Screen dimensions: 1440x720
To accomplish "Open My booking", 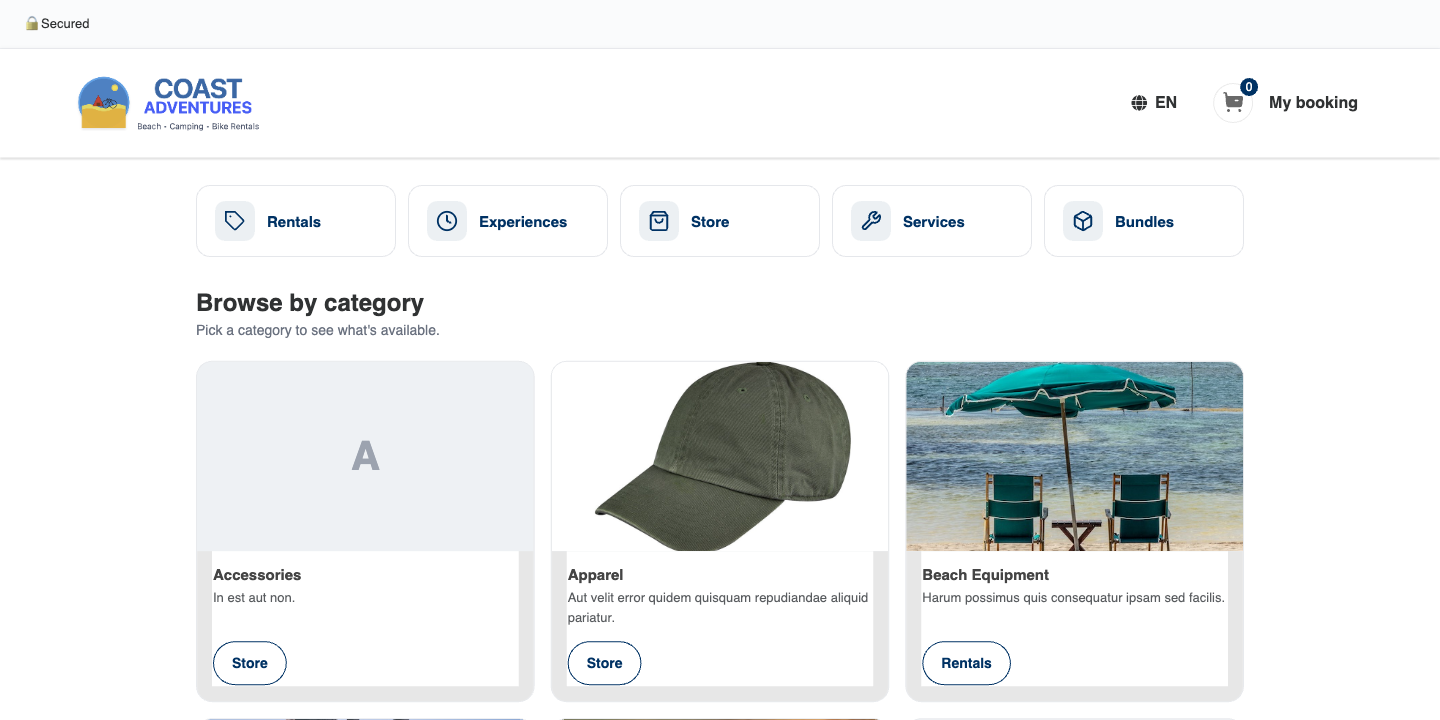I will click(1313, 103).
